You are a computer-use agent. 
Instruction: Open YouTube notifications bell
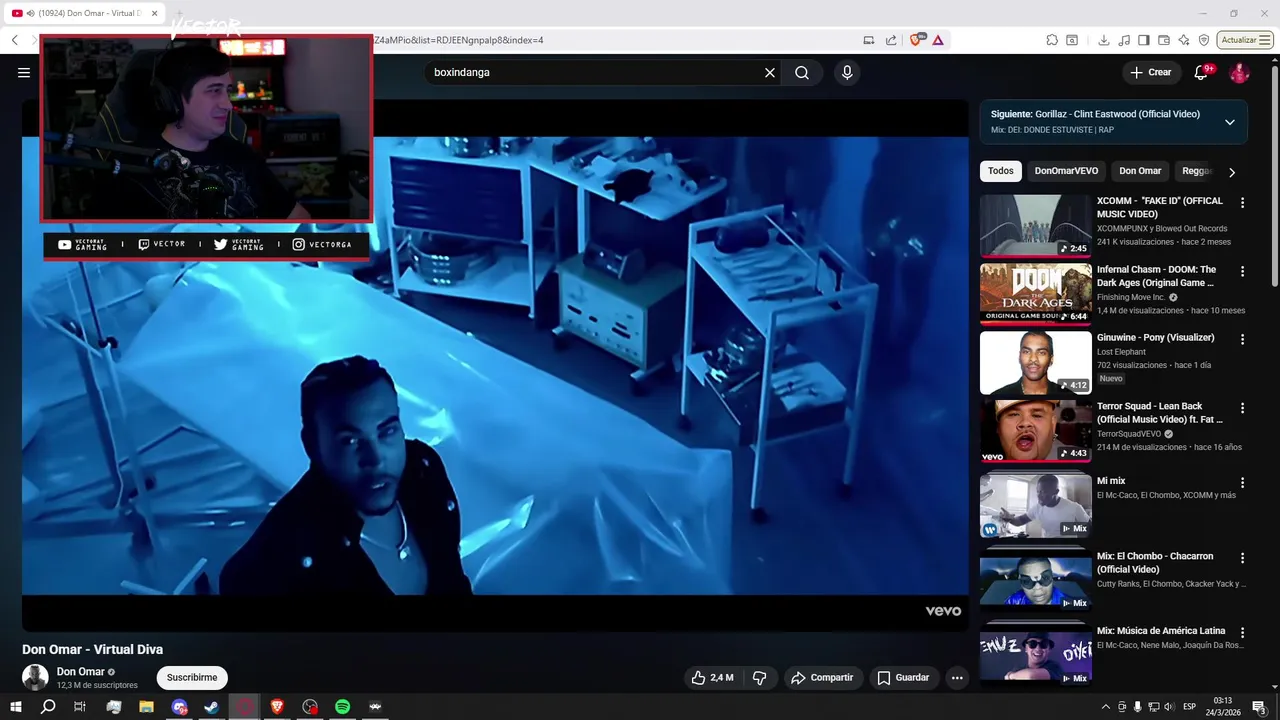click(1202, 72)
